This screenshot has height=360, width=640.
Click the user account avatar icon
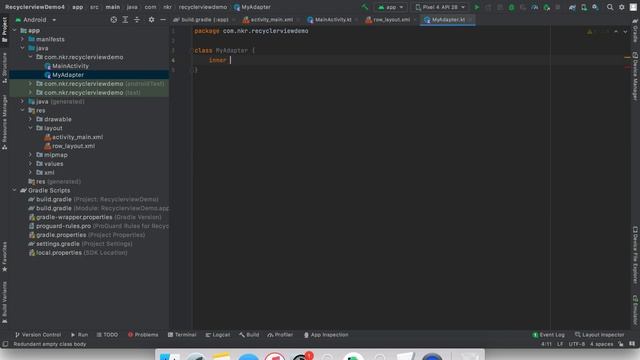coord(633,7)
